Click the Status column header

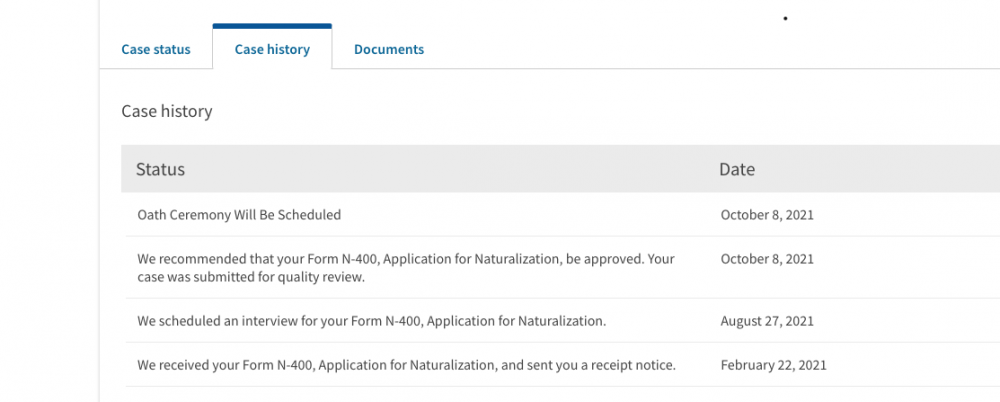[160, 169]
